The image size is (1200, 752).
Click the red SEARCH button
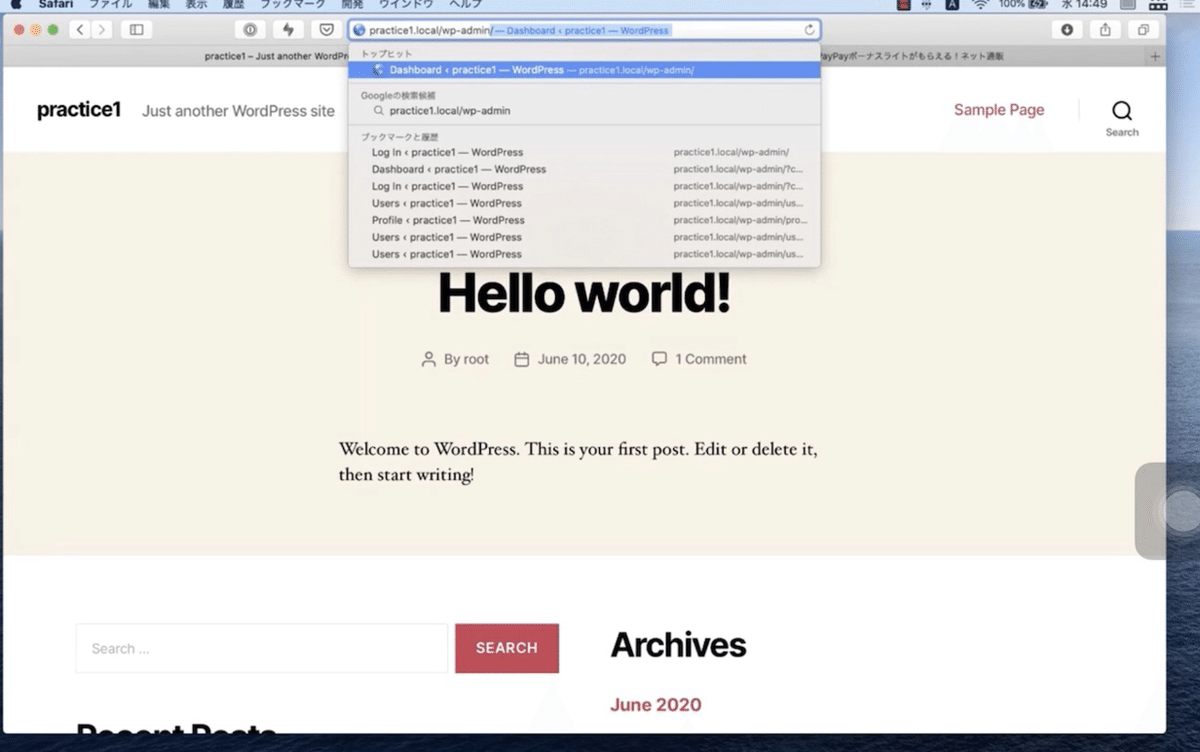[x=507, y=648]
